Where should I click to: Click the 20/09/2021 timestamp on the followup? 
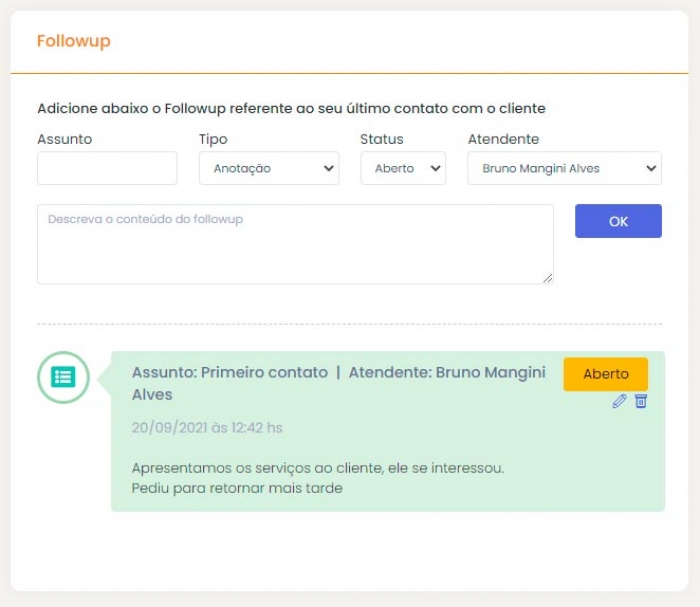[x=207, y=428]
